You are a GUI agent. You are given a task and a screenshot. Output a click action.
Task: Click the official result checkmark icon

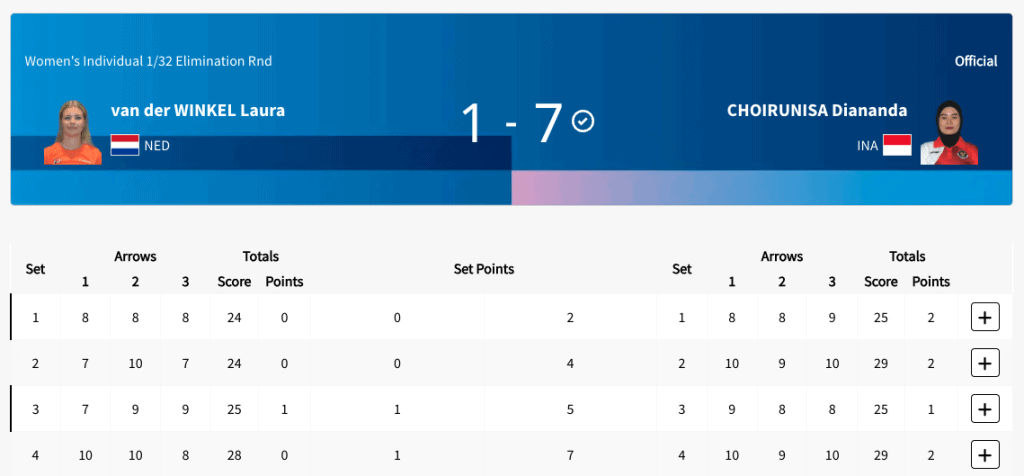(583, 122)
